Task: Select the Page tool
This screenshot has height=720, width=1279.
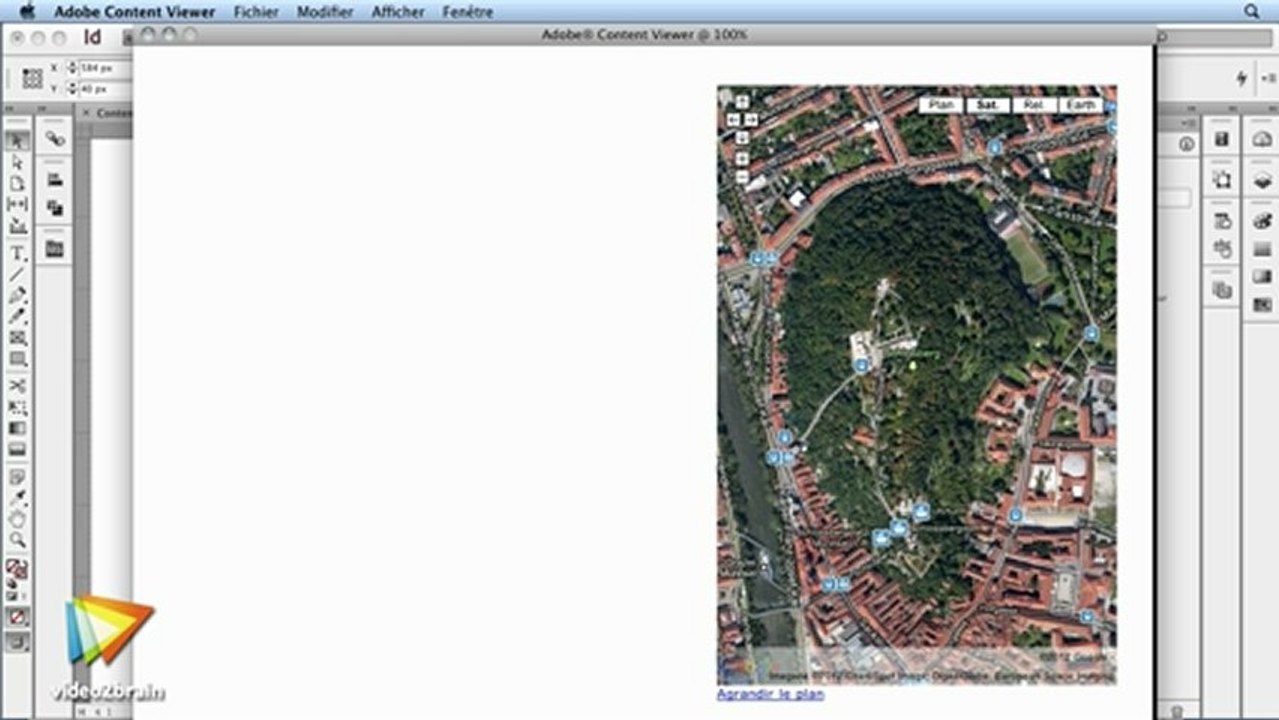Action: coord(18,183)
